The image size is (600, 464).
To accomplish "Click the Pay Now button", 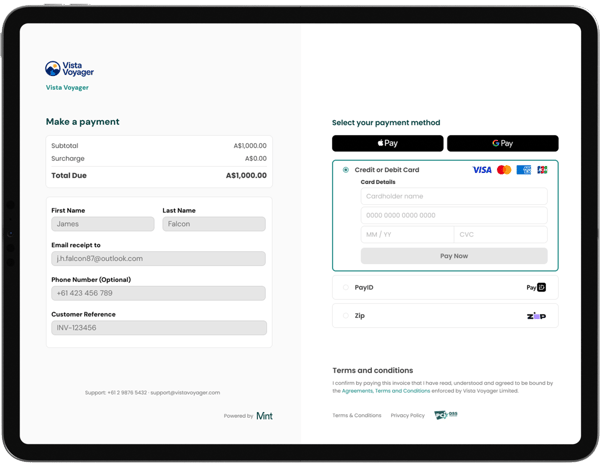I will pyautogui.click(x=454, y=256).
